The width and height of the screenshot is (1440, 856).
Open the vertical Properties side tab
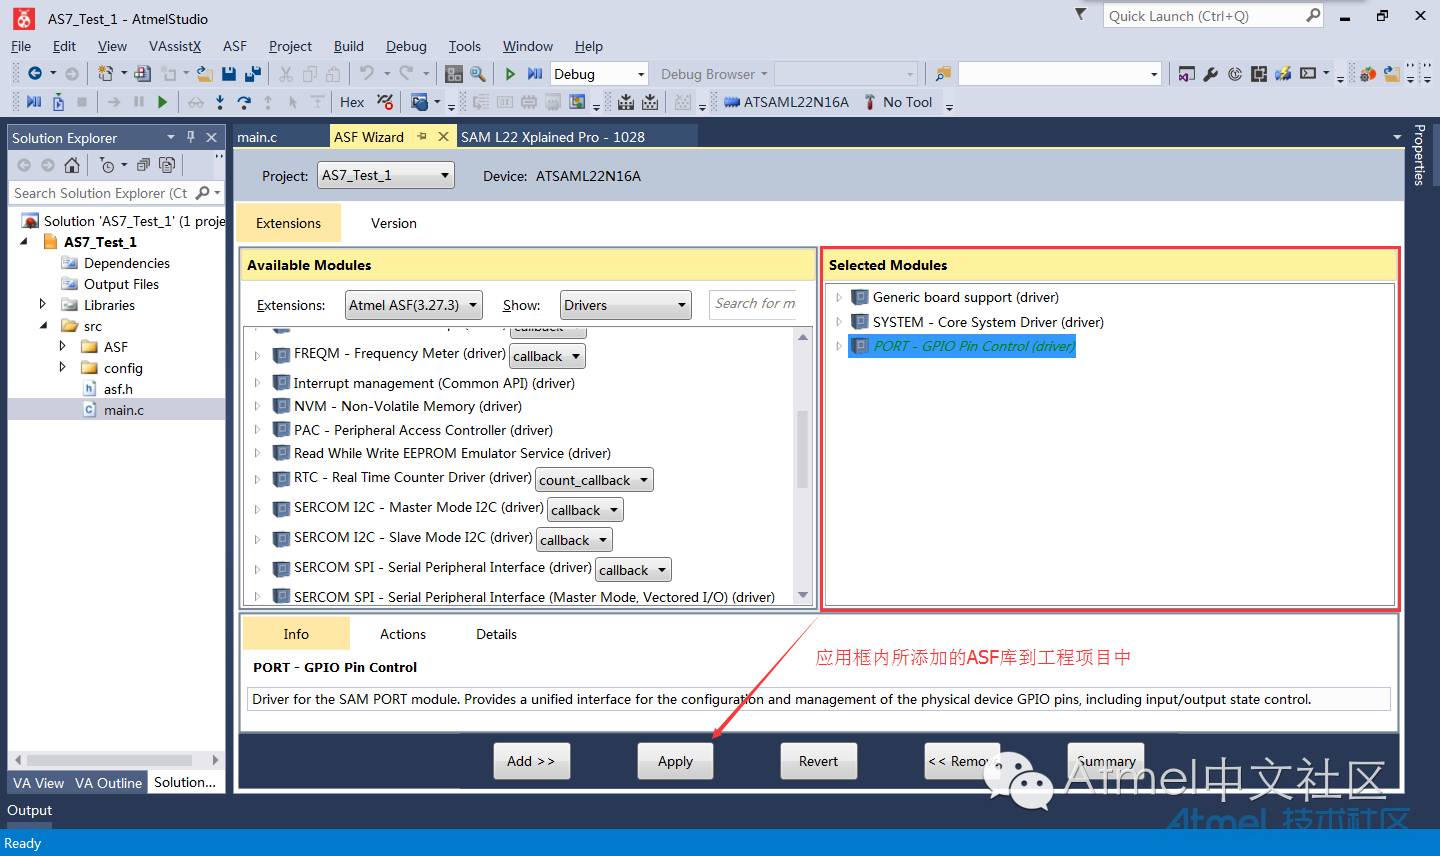click(1419, 155)
